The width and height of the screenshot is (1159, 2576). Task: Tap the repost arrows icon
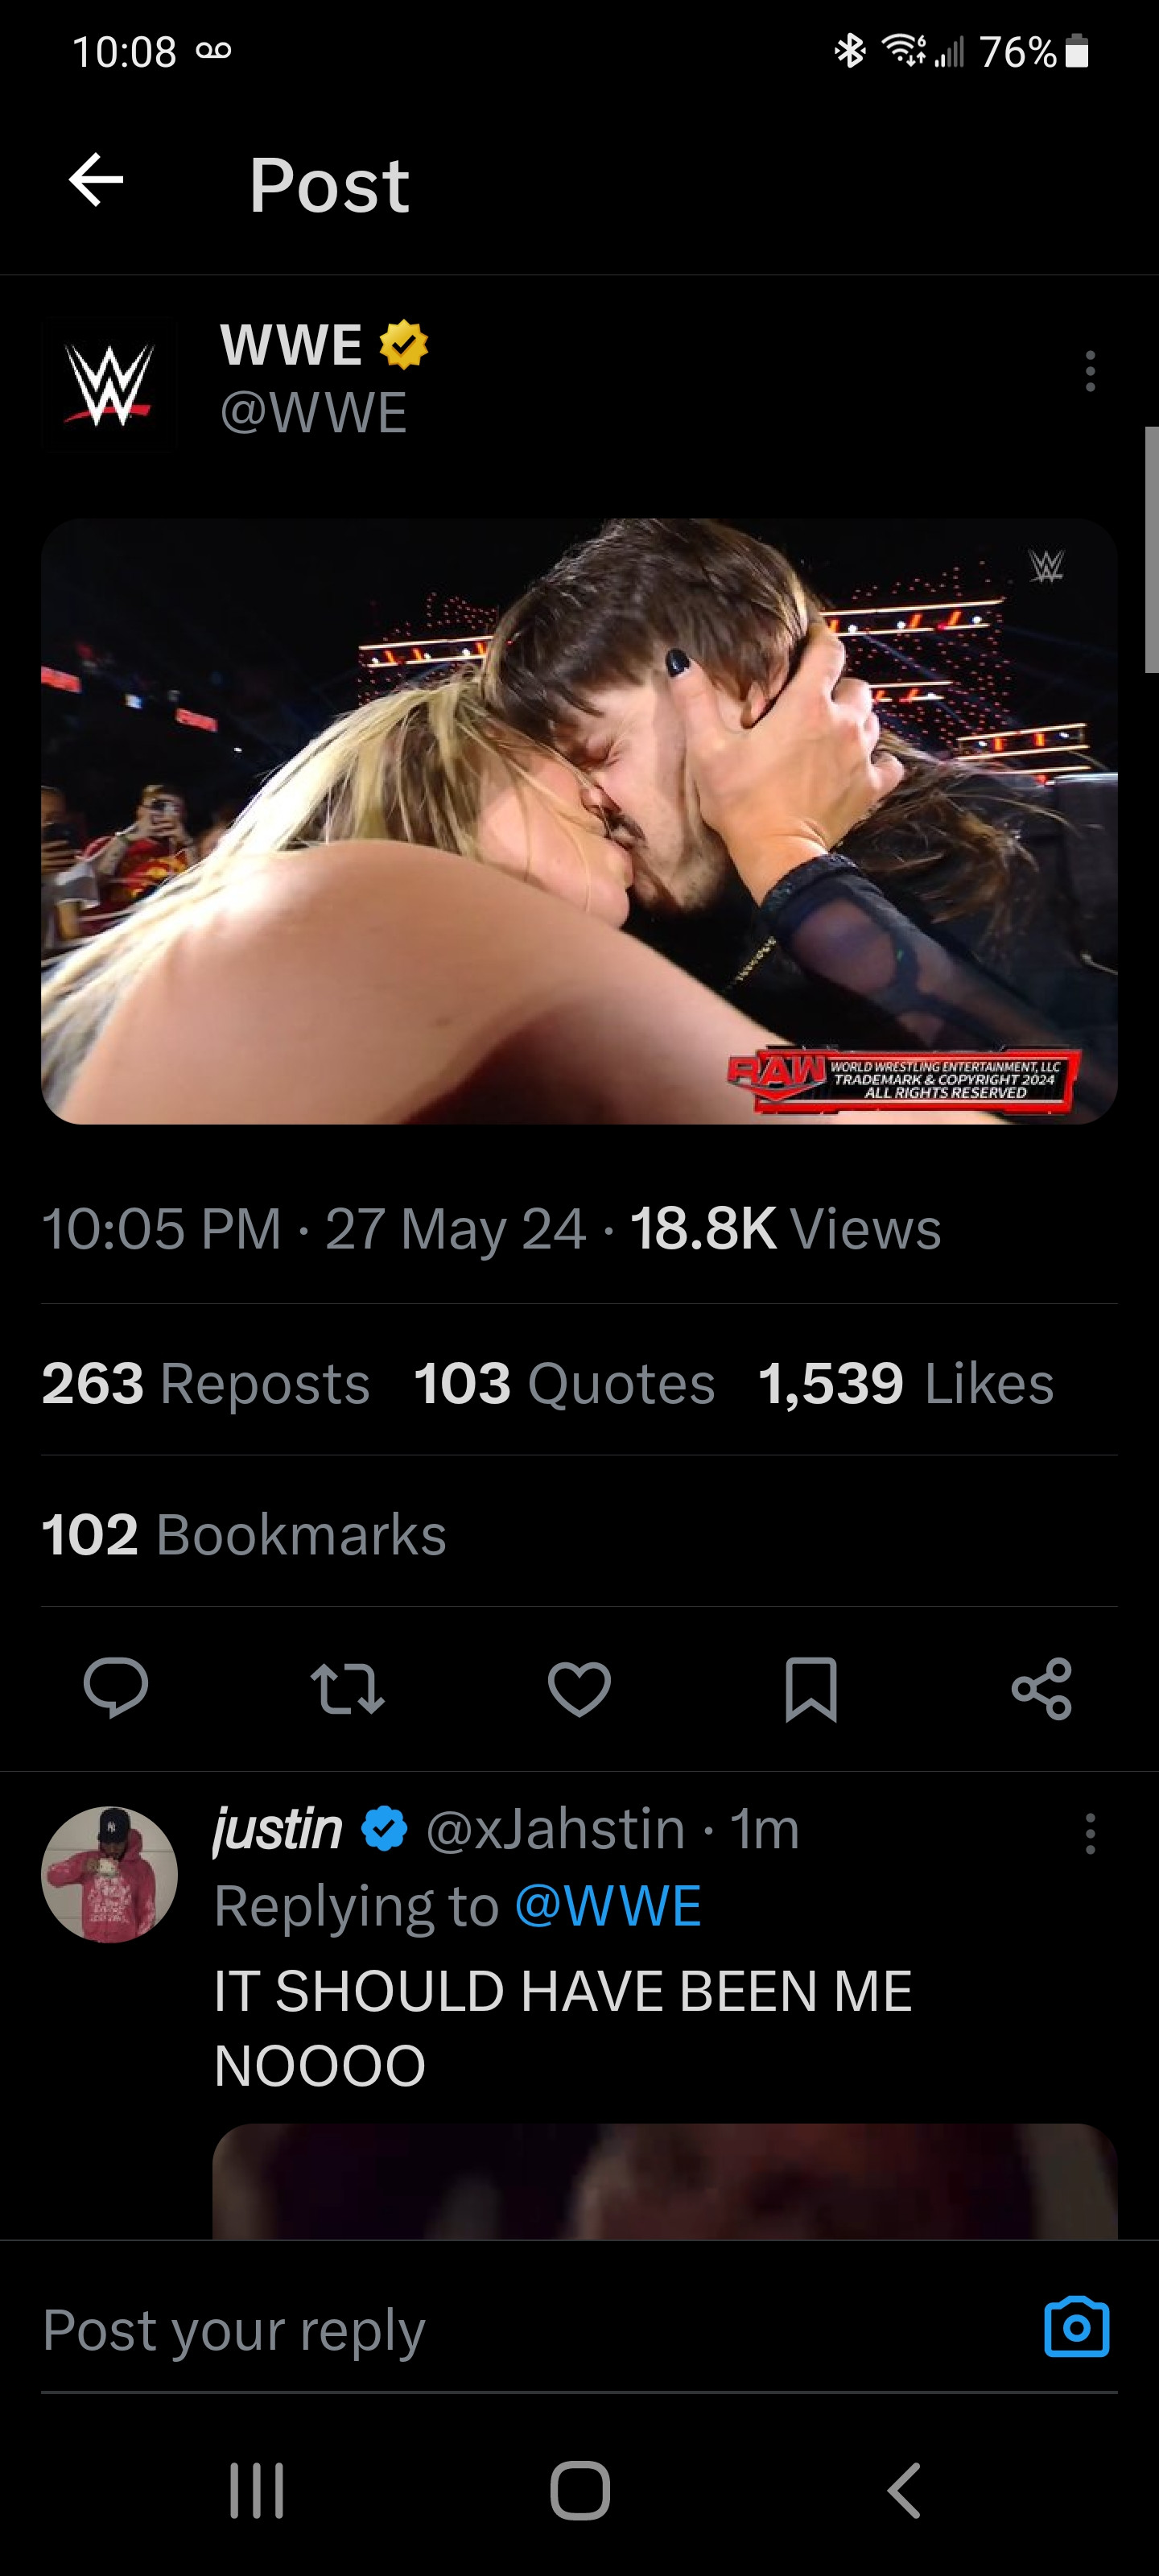347,1688
